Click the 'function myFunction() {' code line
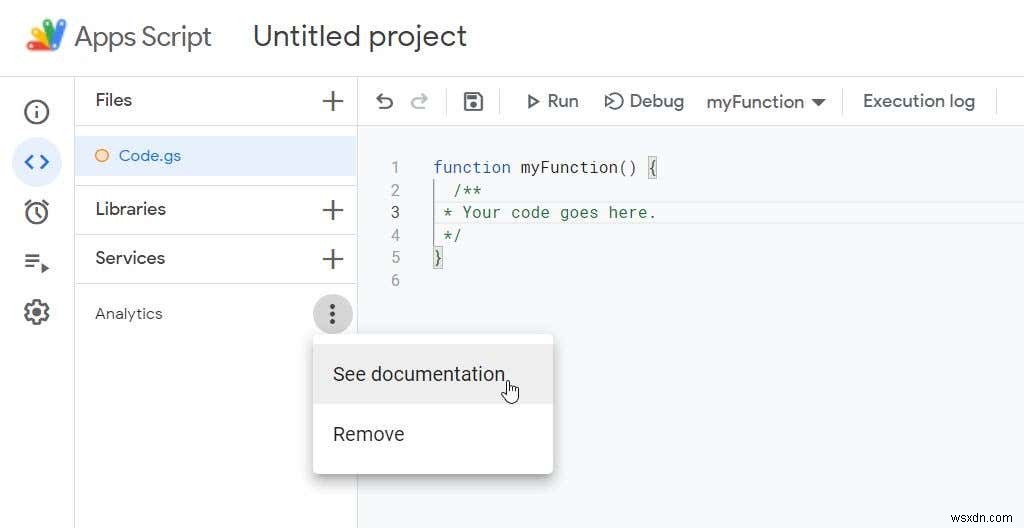The image size is (1024, 528). pyautogui.click(x=545, y=167)
